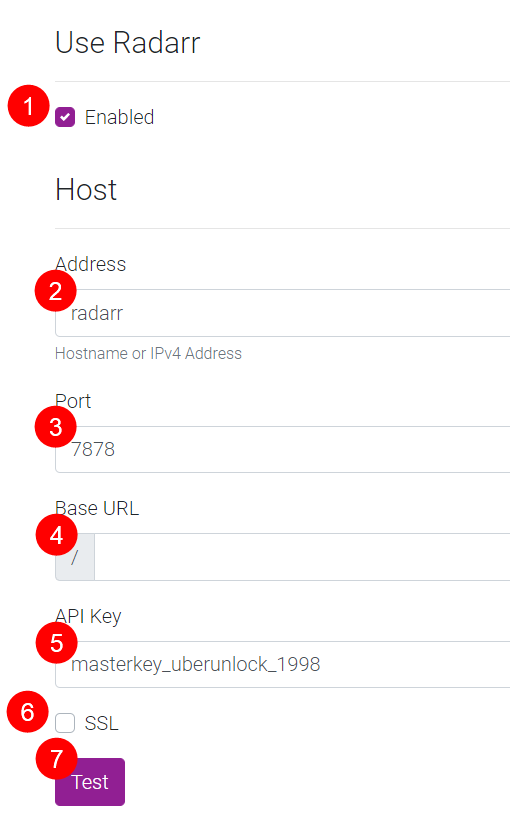This screenshot has height=834, width=510.
Task: Click the purple Test button
Action: pyautogui.click(x=90, y=782)
